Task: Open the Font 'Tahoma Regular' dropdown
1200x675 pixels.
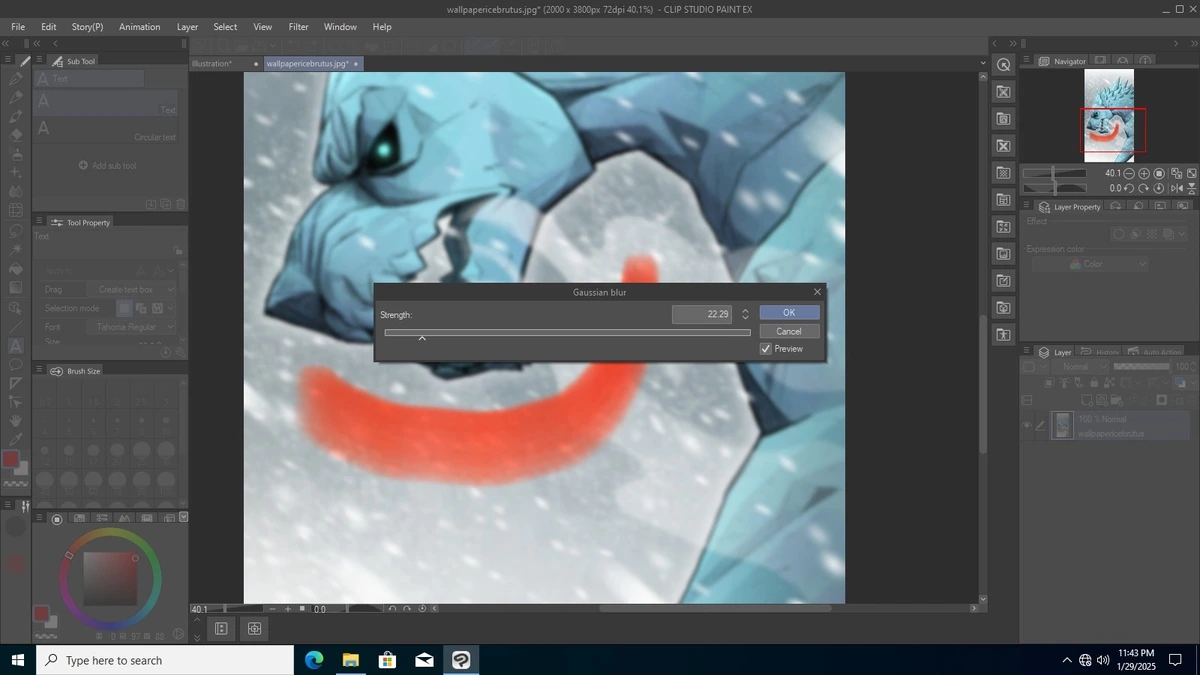Action: 130,327
